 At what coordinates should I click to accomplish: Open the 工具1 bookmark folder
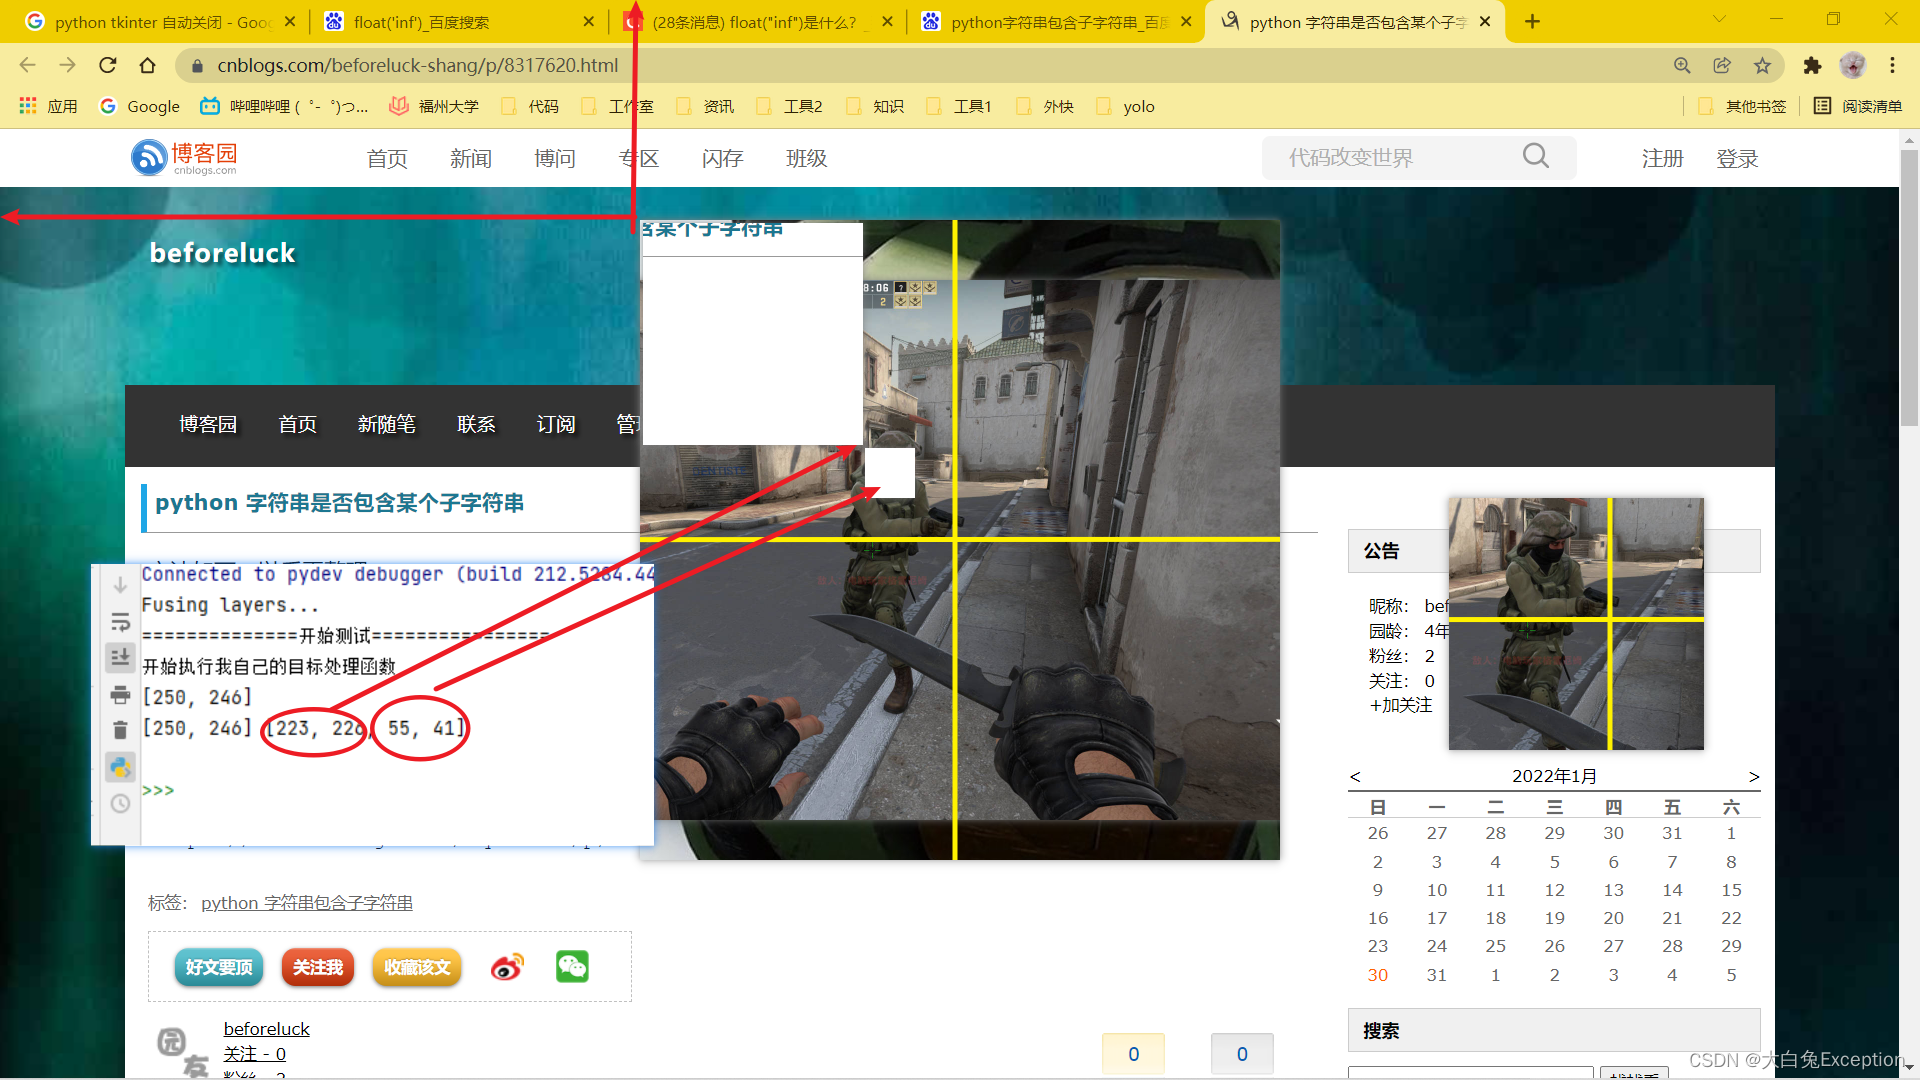960,106
